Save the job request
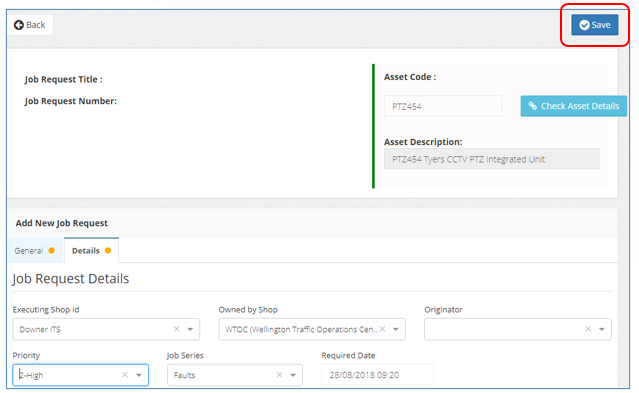This screenshot has height=393, width=639. pyautogui.click(x=595, y=25)
